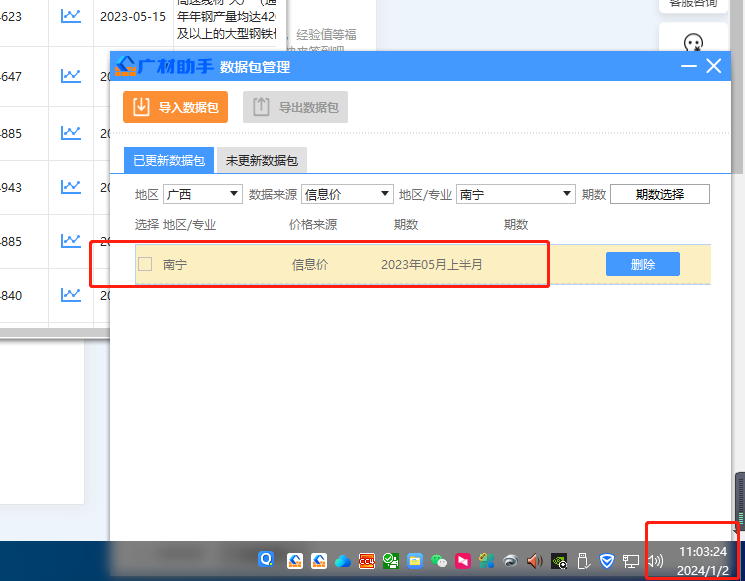Open the NVIDIA tray icon
The image size is (745, 581).
click(x=559, y=561)
